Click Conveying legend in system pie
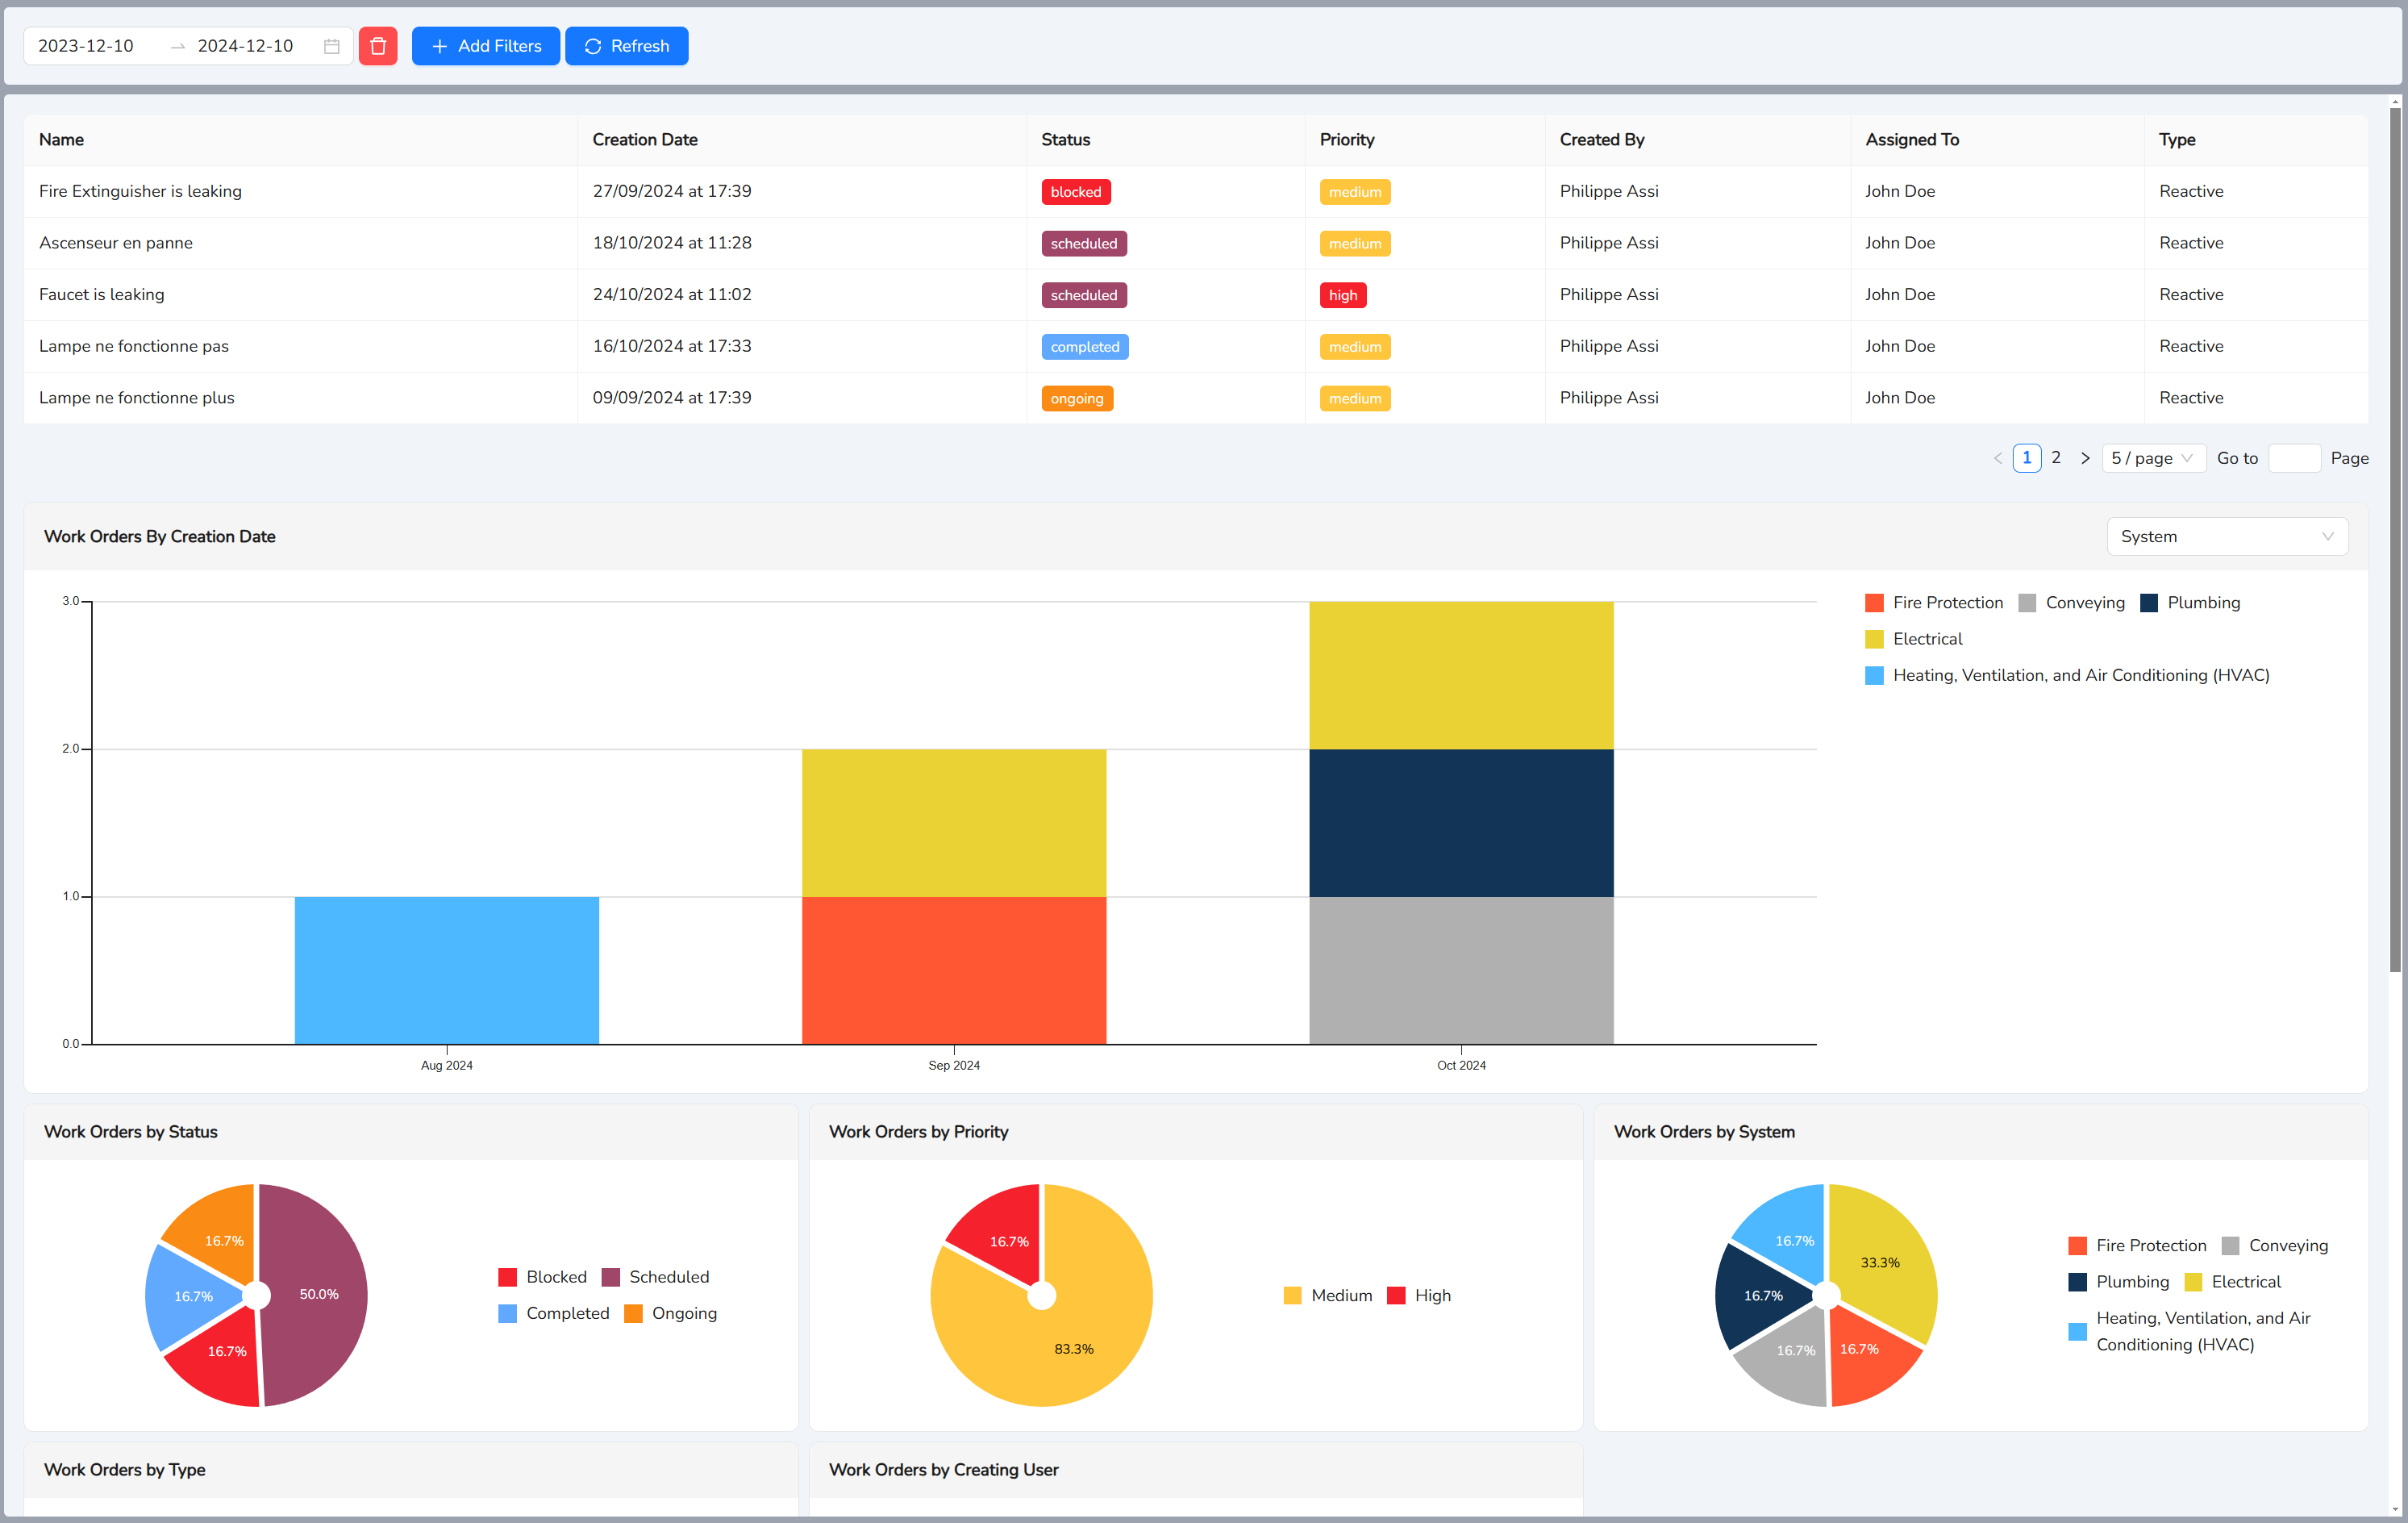2408x1523 pixels. pos(2275,1246)
